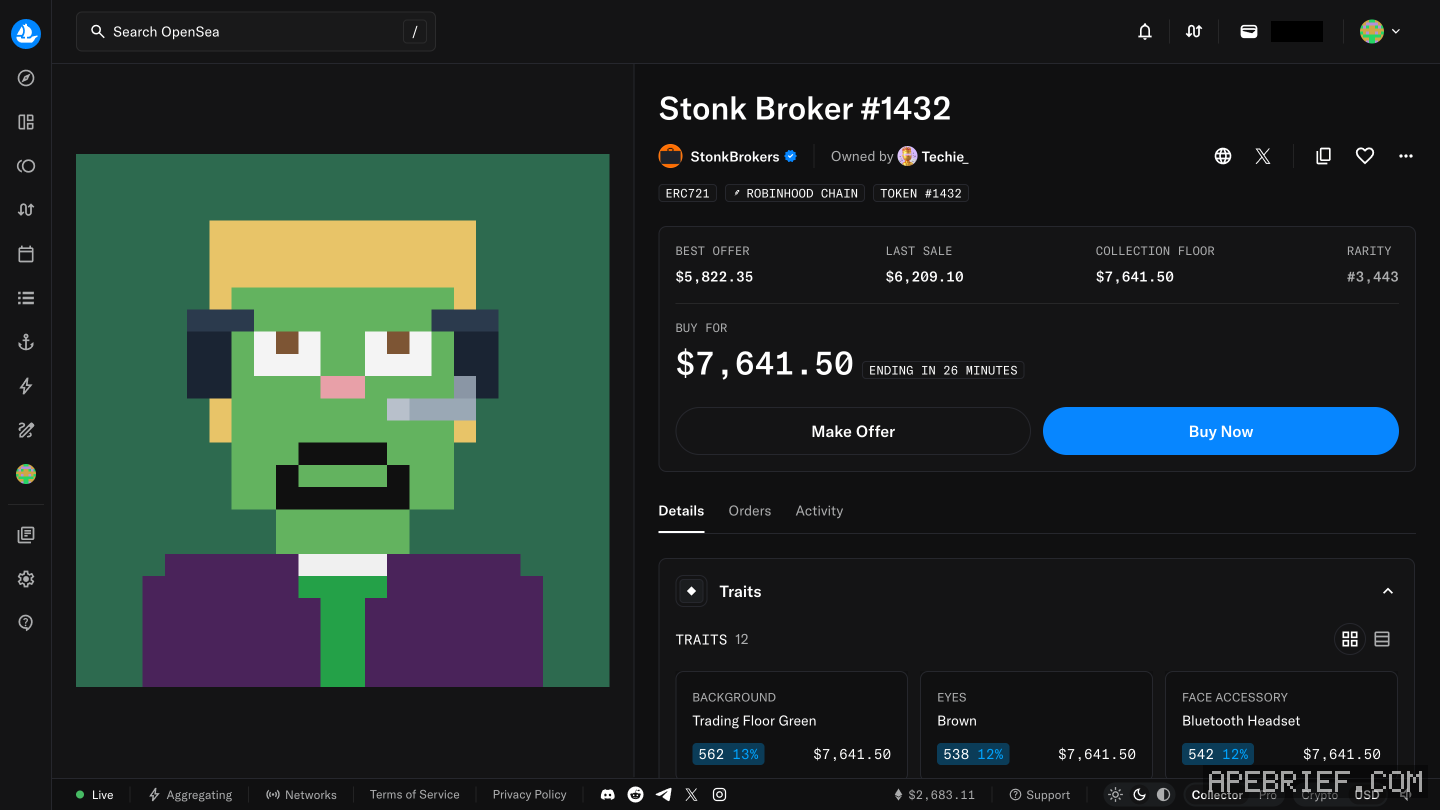Image resolution: width=1440 pixels, height=810 pixels.
Task: Open the Support link in footer
Action: pos(1040,795)
